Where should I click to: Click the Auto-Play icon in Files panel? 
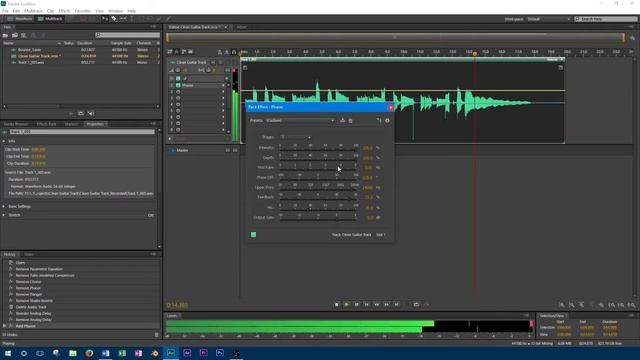(x=91, y=113)
